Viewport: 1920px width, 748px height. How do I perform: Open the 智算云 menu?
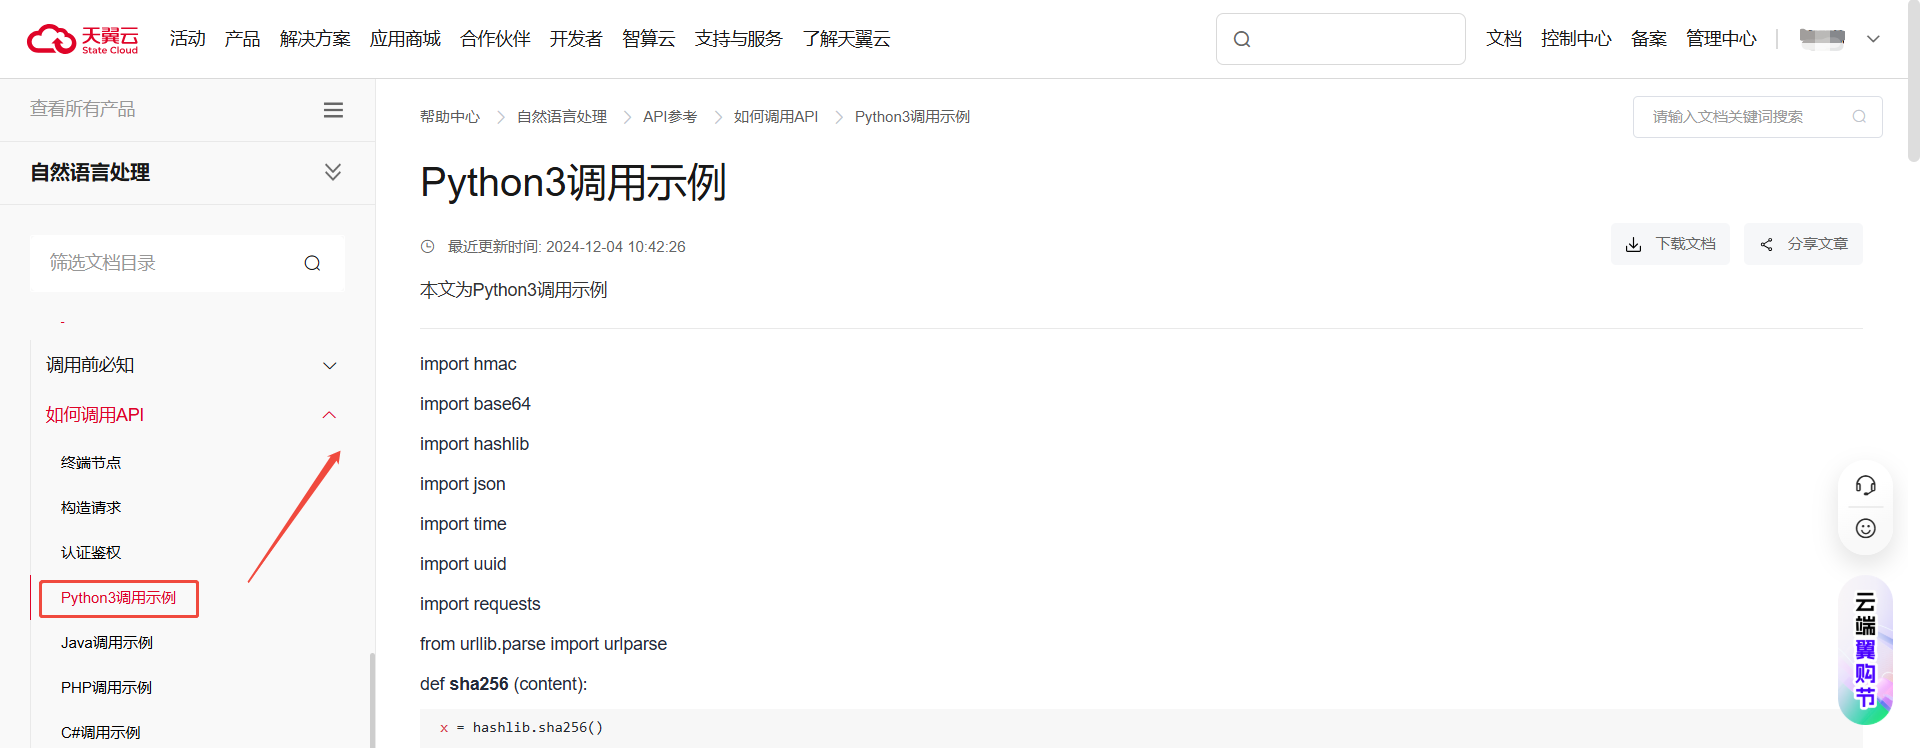(648, 39)
